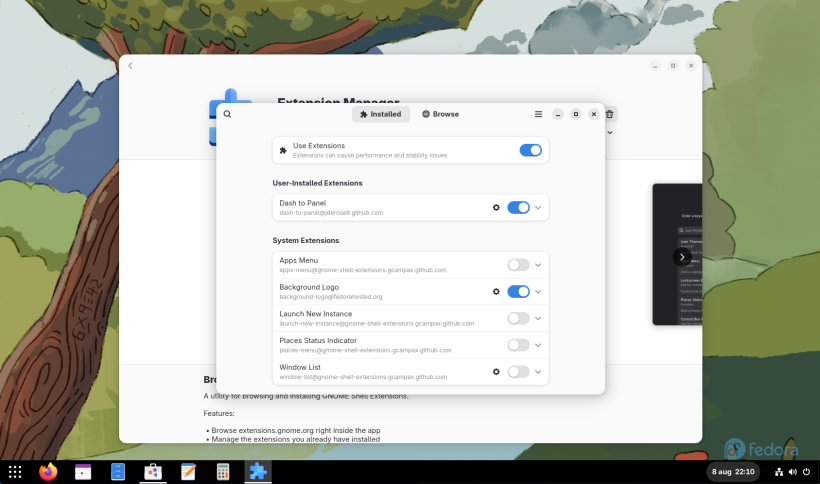Screen dimensions: 820x484
Task: Open dropdown arrow below trash in Software window
Action: pos(610,133)
